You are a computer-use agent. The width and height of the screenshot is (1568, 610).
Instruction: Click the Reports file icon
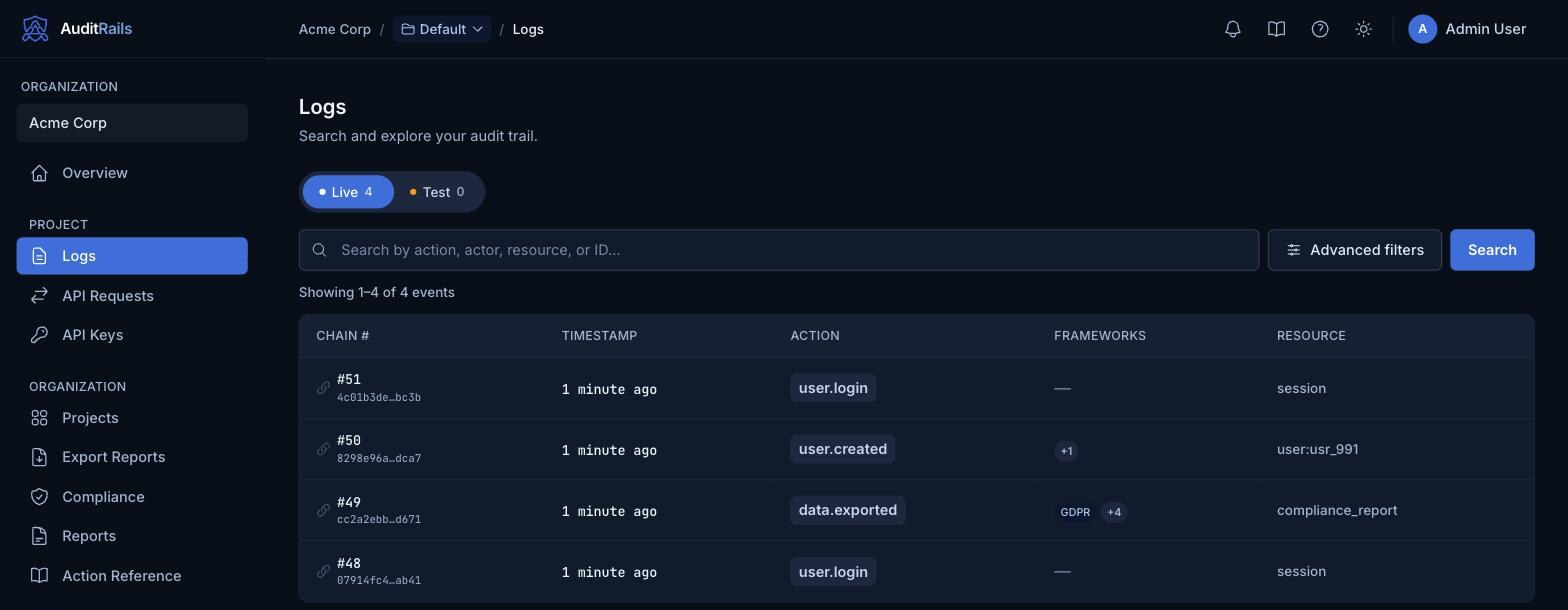(x=39, y=536)
